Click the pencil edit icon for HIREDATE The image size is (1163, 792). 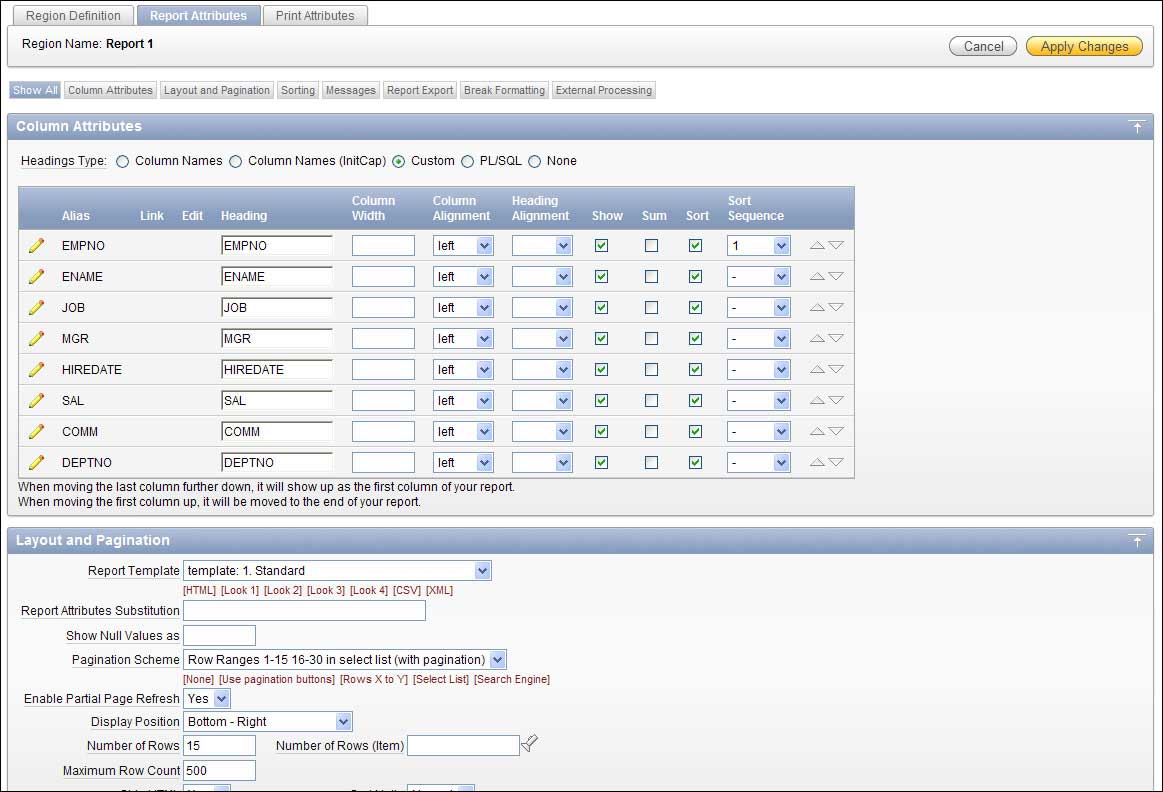click(x=37, y=369)
